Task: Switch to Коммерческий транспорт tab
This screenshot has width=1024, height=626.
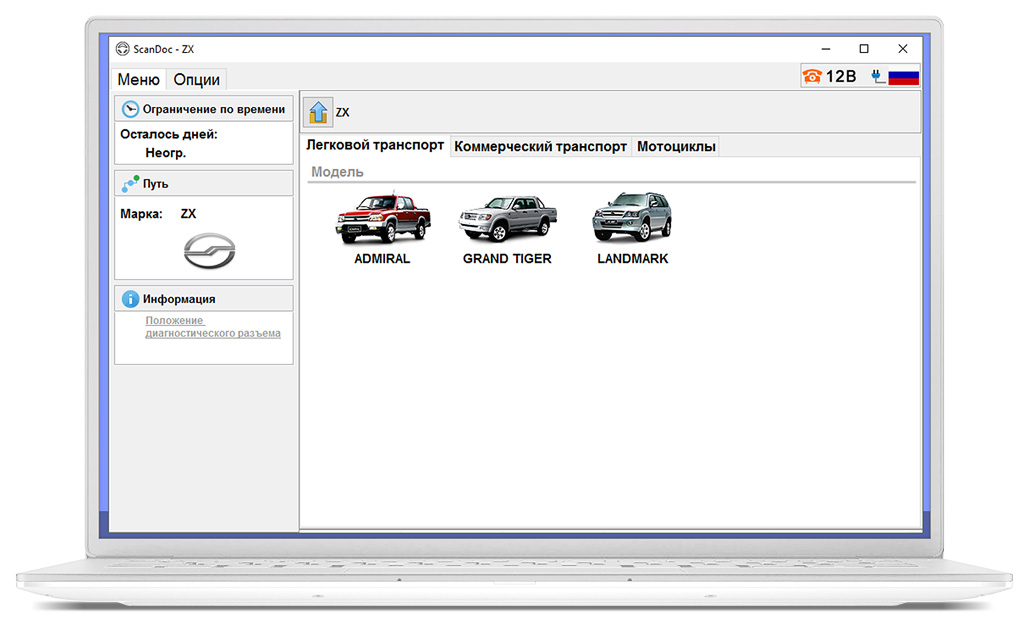Action: coord(541,146)
